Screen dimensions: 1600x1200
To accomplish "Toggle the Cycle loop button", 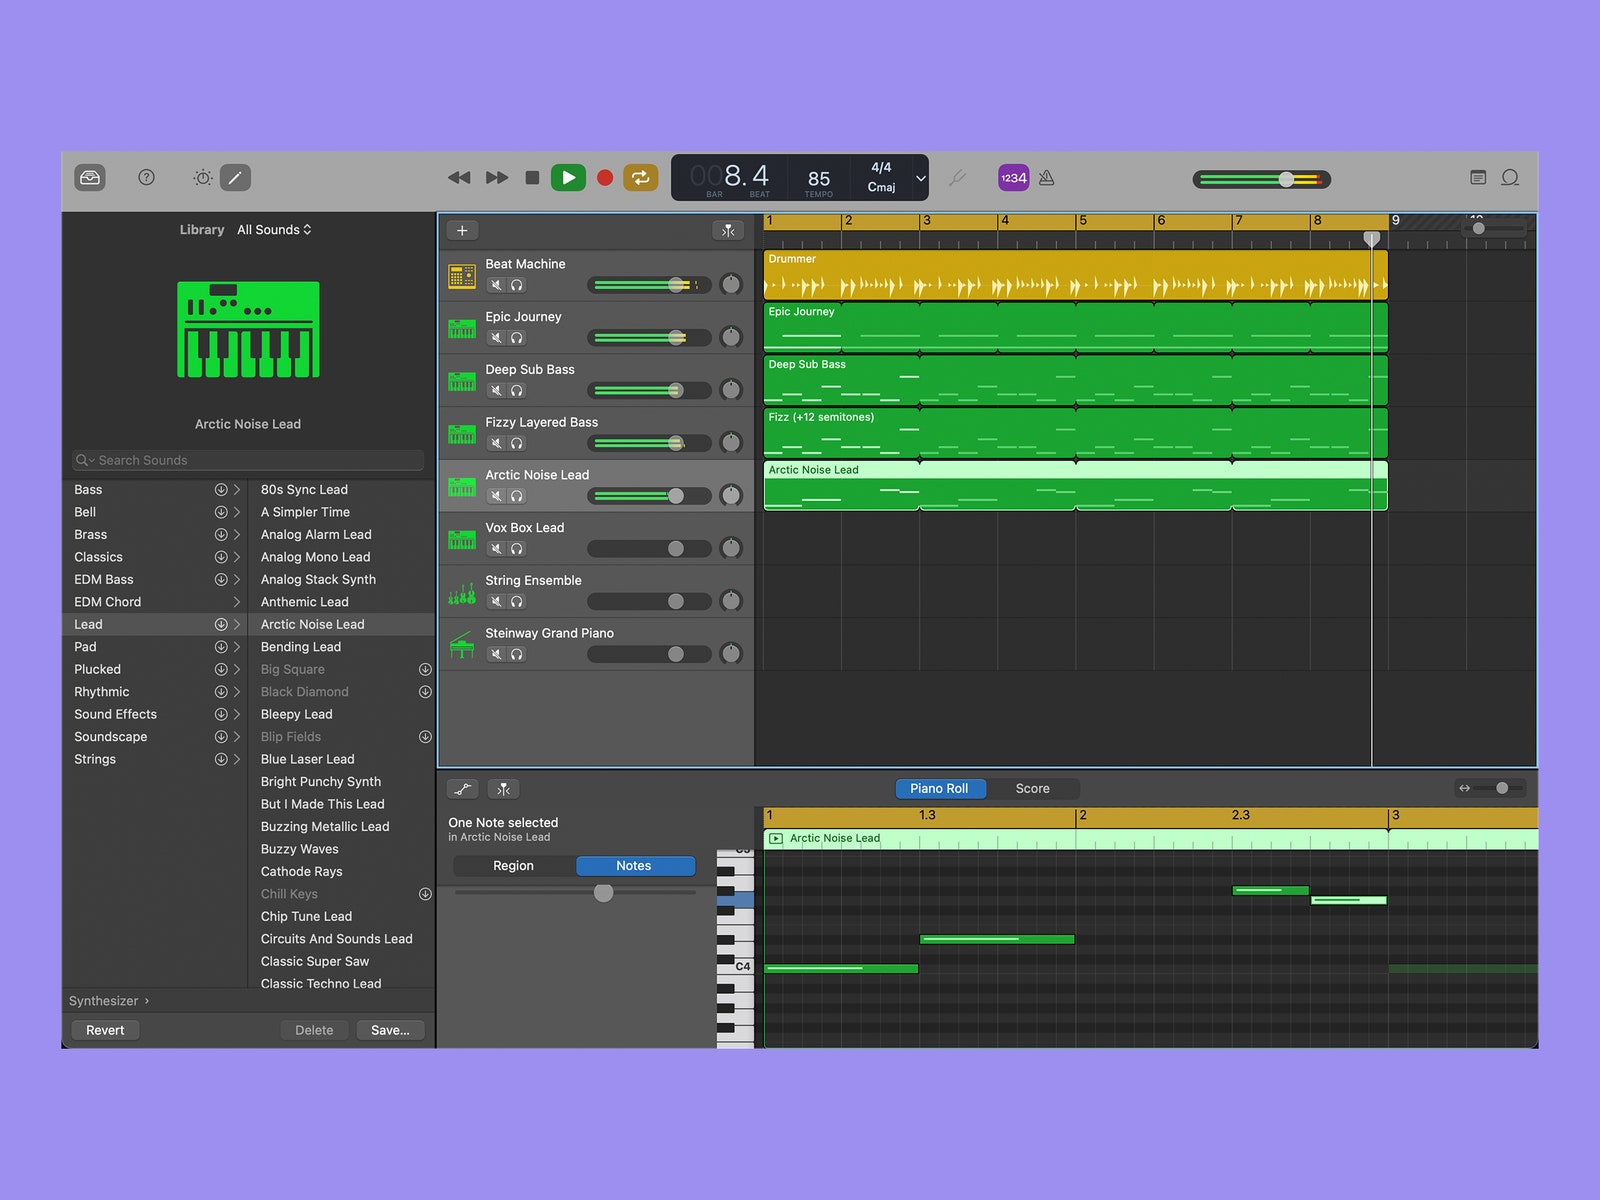I will point(640,178).
